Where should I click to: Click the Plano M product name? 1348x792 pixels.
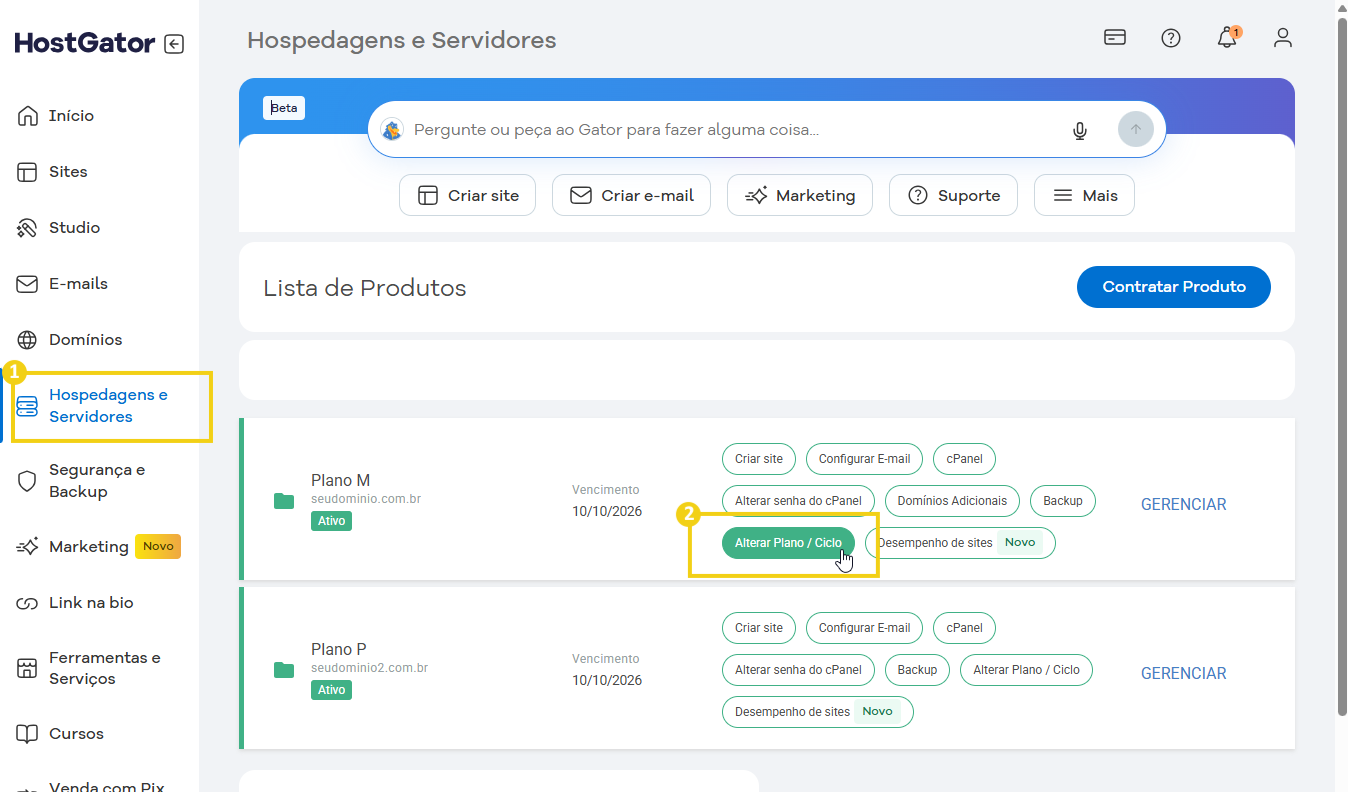[x=341, y=480]
